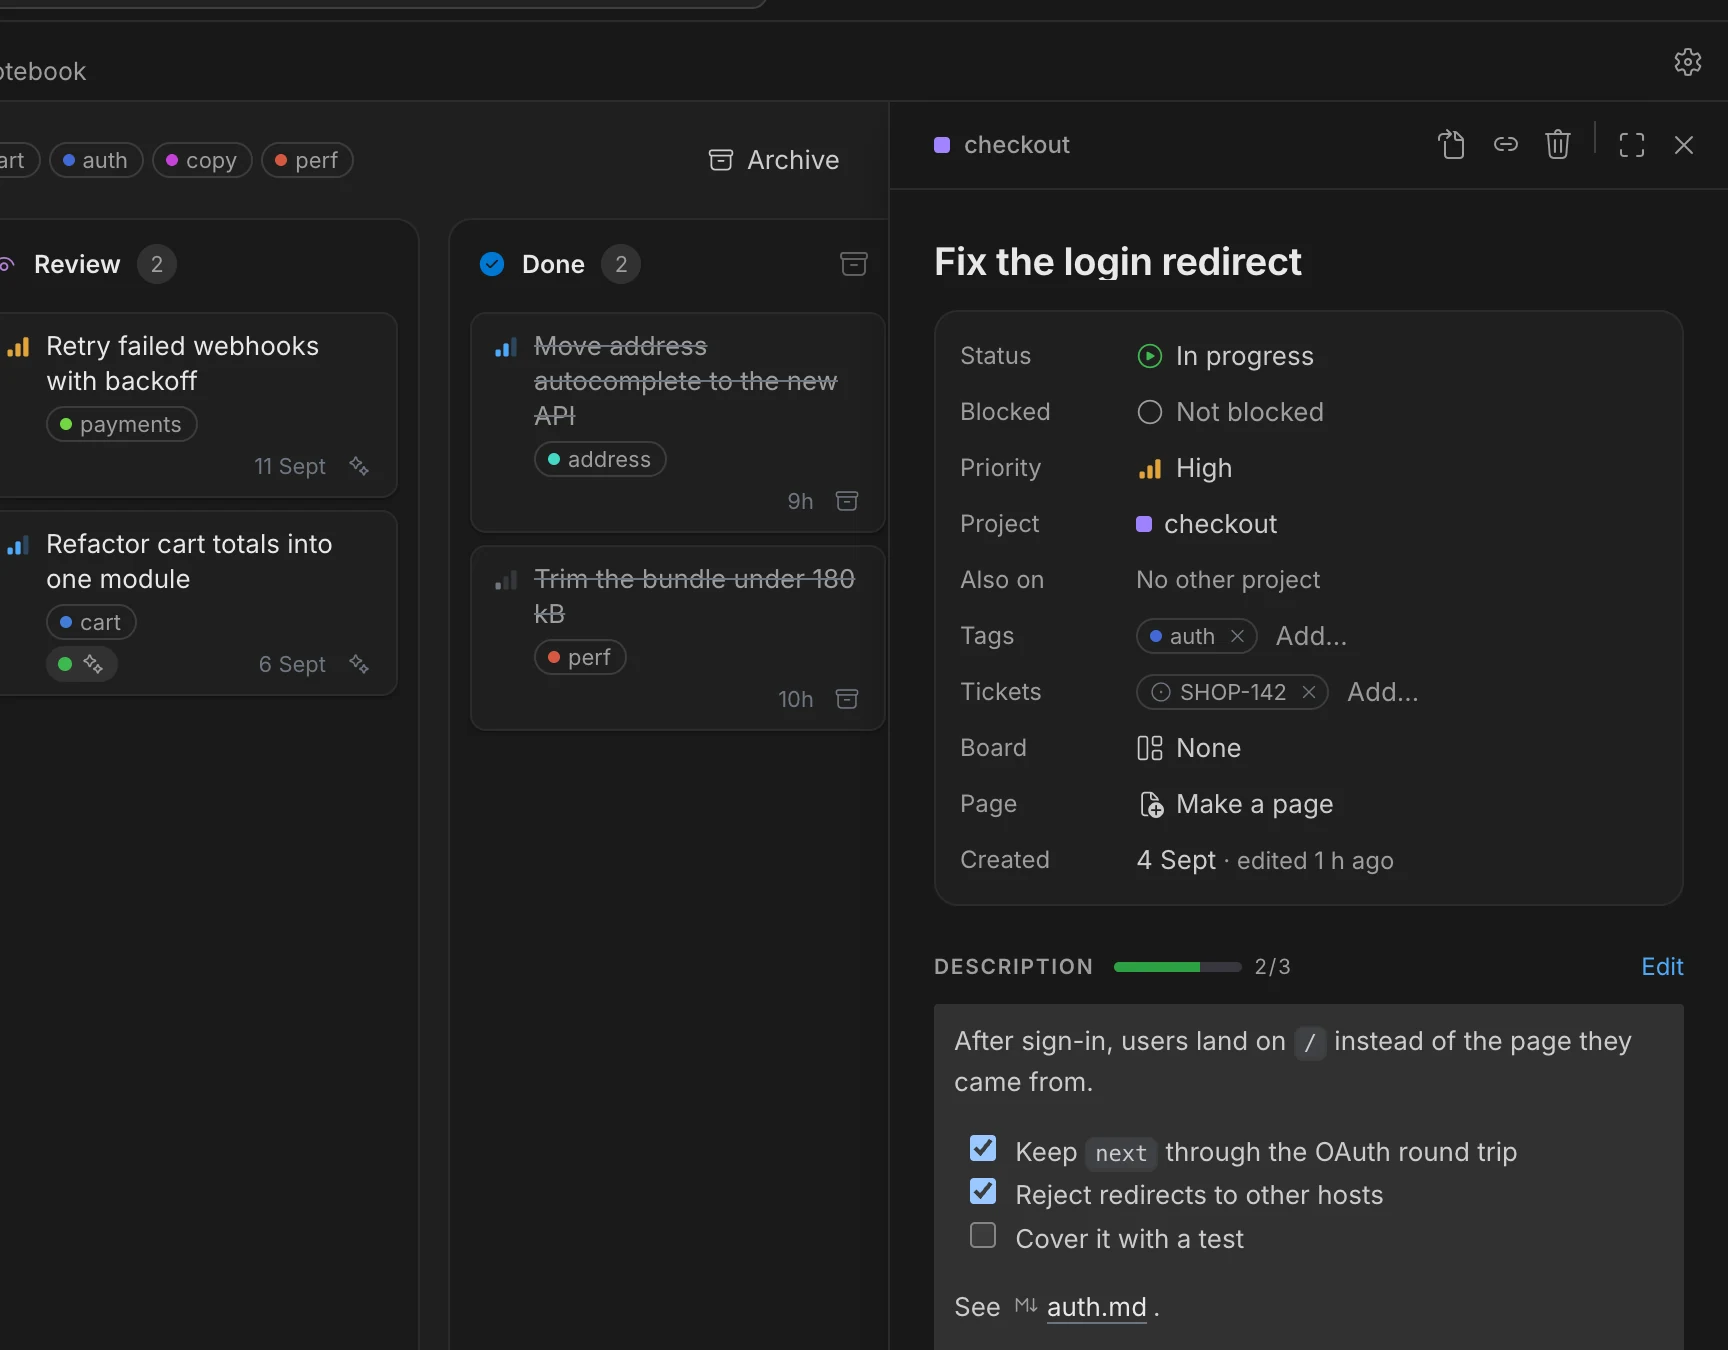Choose a board in the None field
Image resolution: width=1728 pixels, height=1350 pixels.
click(x=1189, y=748)
